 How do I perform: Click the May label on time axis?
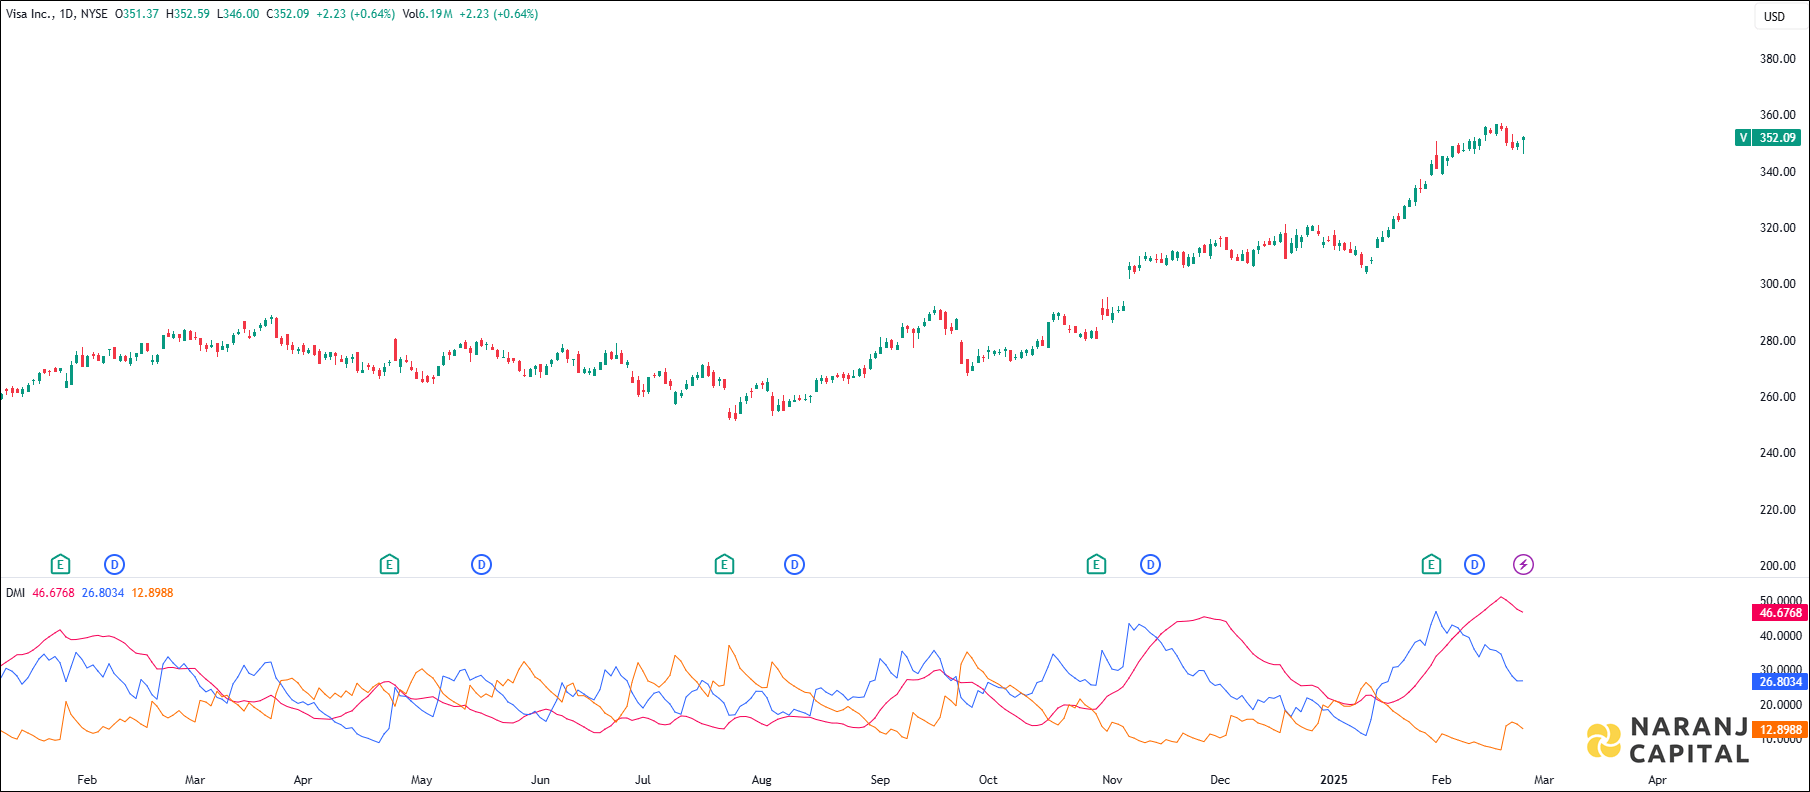coord(422,780)
